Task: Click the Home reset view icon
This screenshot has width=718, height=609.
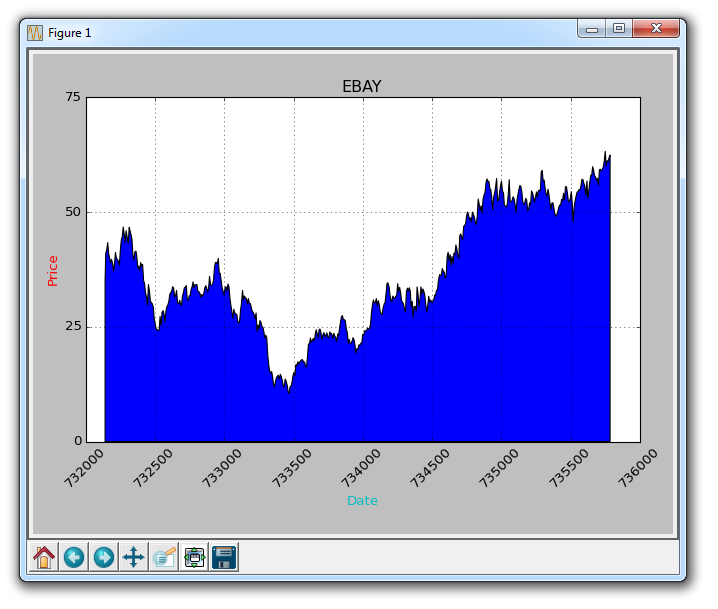Action: [x=44, y=557]
